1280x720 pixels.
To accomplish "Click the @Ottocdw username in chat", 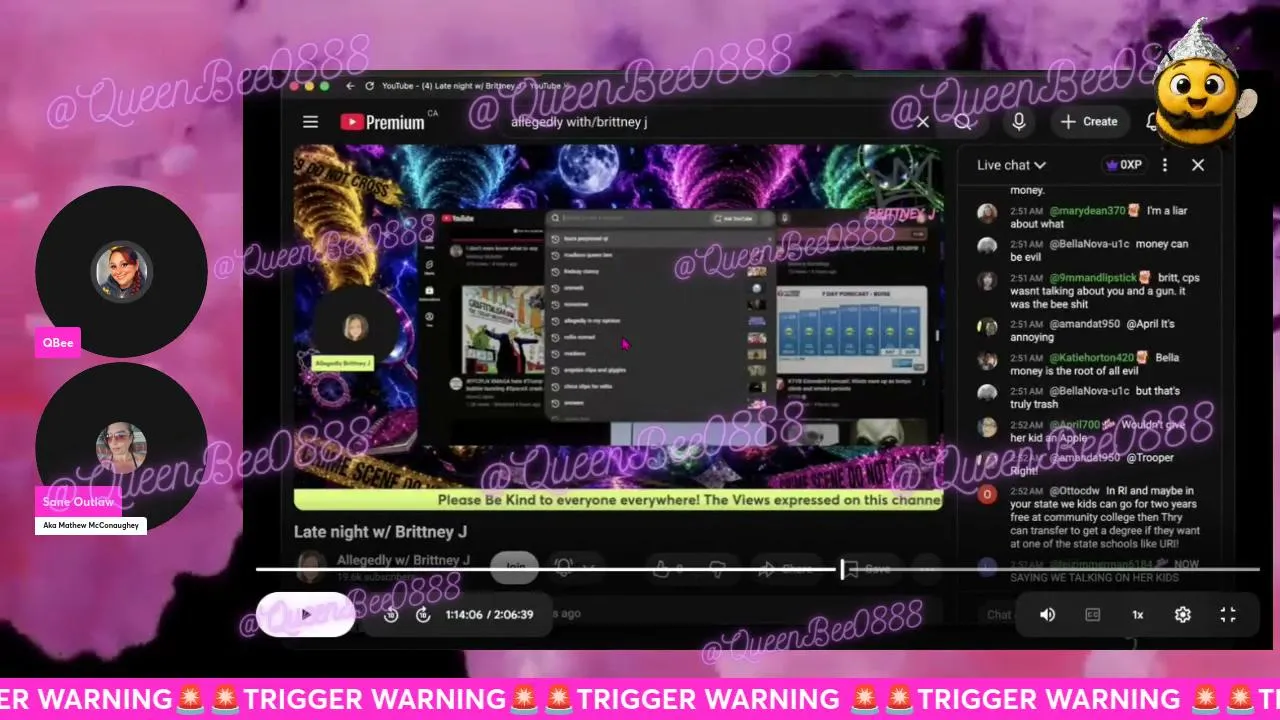I will (1074, 491).
